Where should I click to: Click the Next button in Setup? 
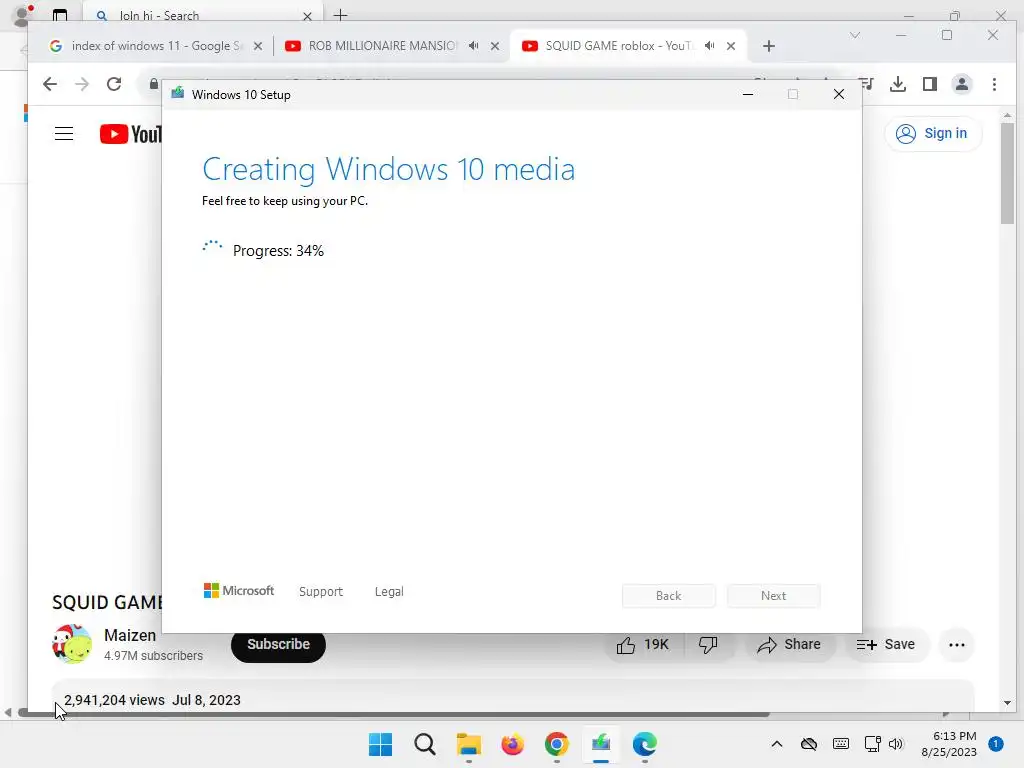[x=773, y=596]
